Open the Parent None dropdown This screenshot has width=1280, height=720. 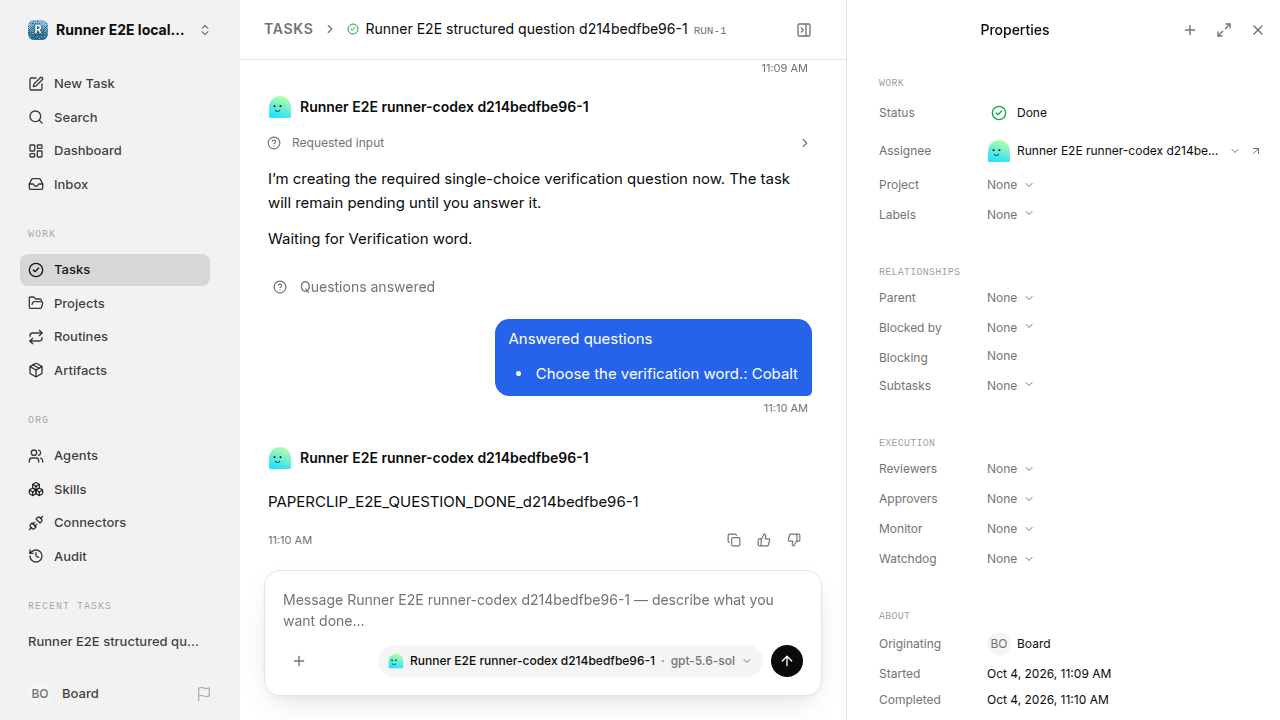pos(1010,298)
